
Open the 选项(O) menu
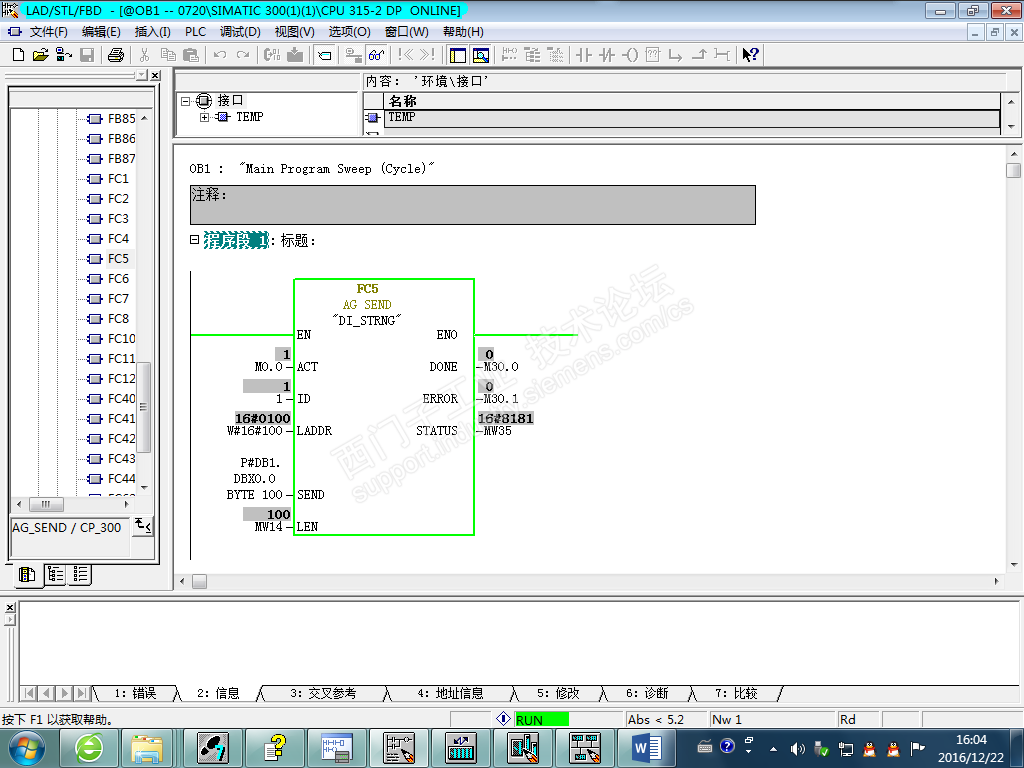pyautogui.click(x=349, y=31)
